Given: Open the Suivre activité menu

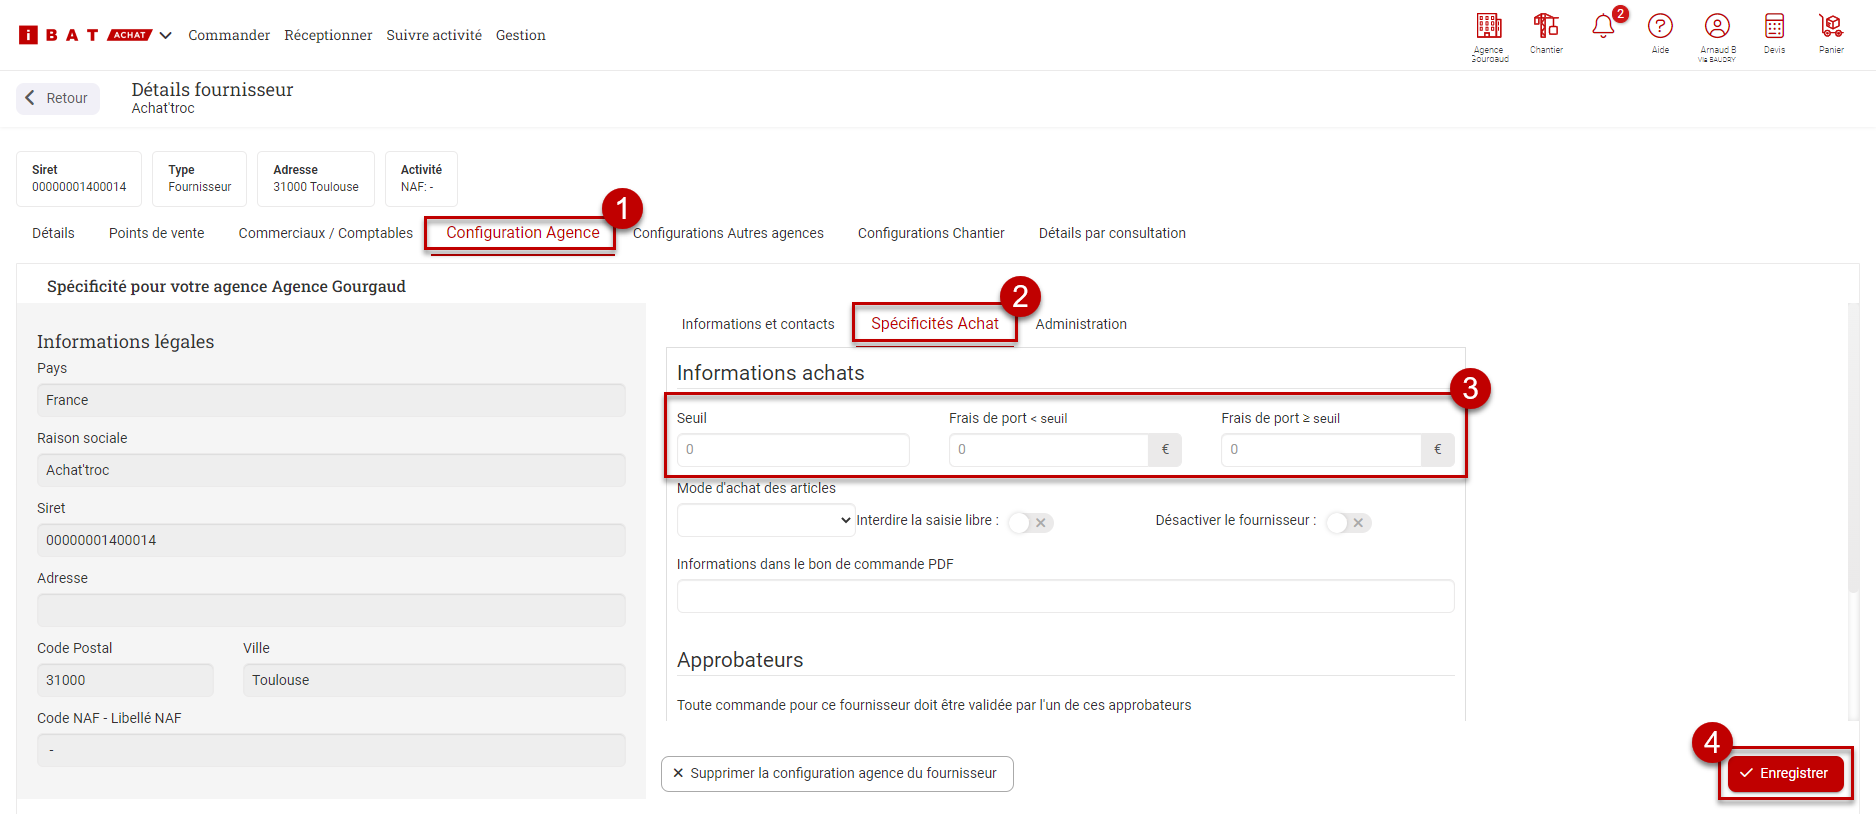Looking at the screenshot, I should point(434,35).
